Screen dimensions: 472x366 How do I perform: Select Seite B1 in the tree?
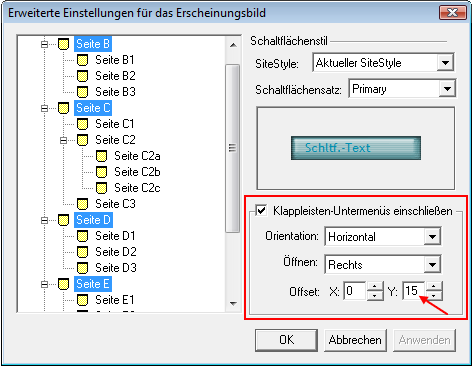[x=115, y=60]
